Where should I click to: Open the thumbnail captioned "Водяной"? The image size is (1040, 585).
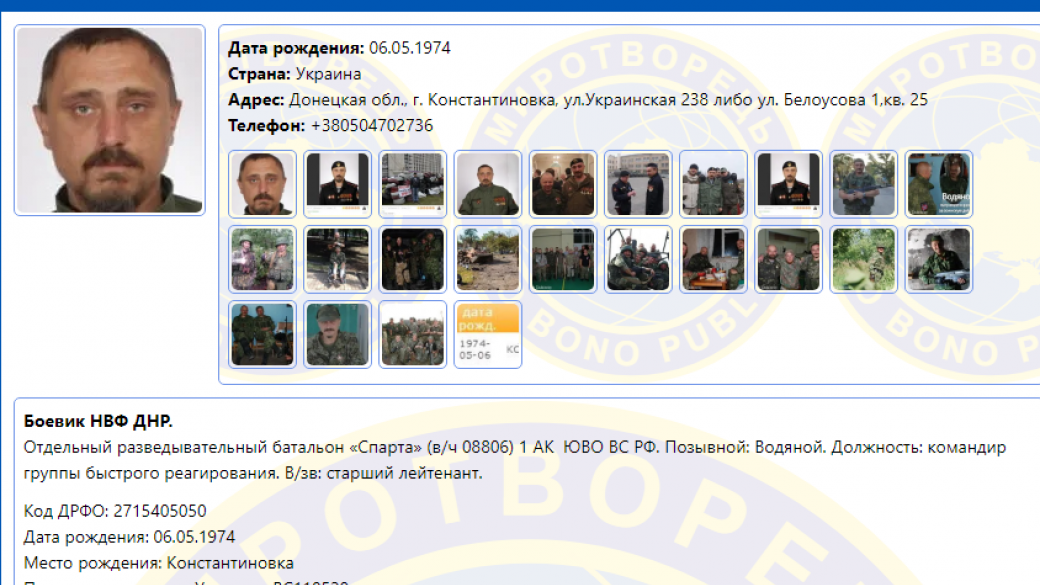(939, 184)
